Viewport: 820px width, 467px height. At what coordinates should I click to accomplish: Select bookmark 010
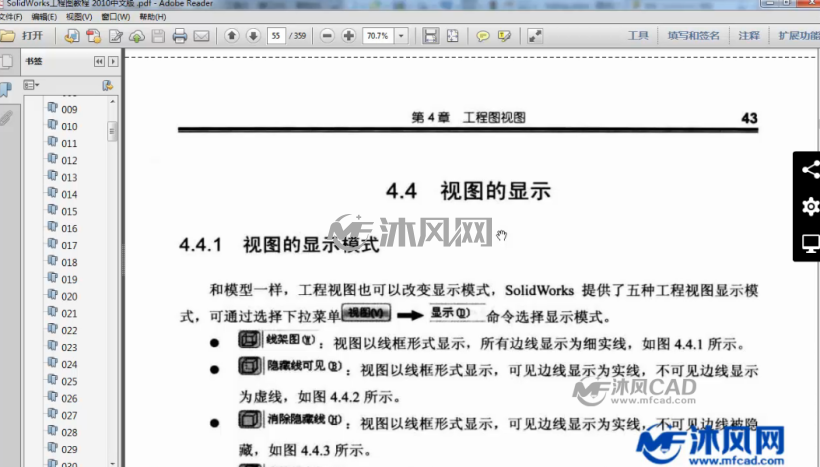[69, 126]
